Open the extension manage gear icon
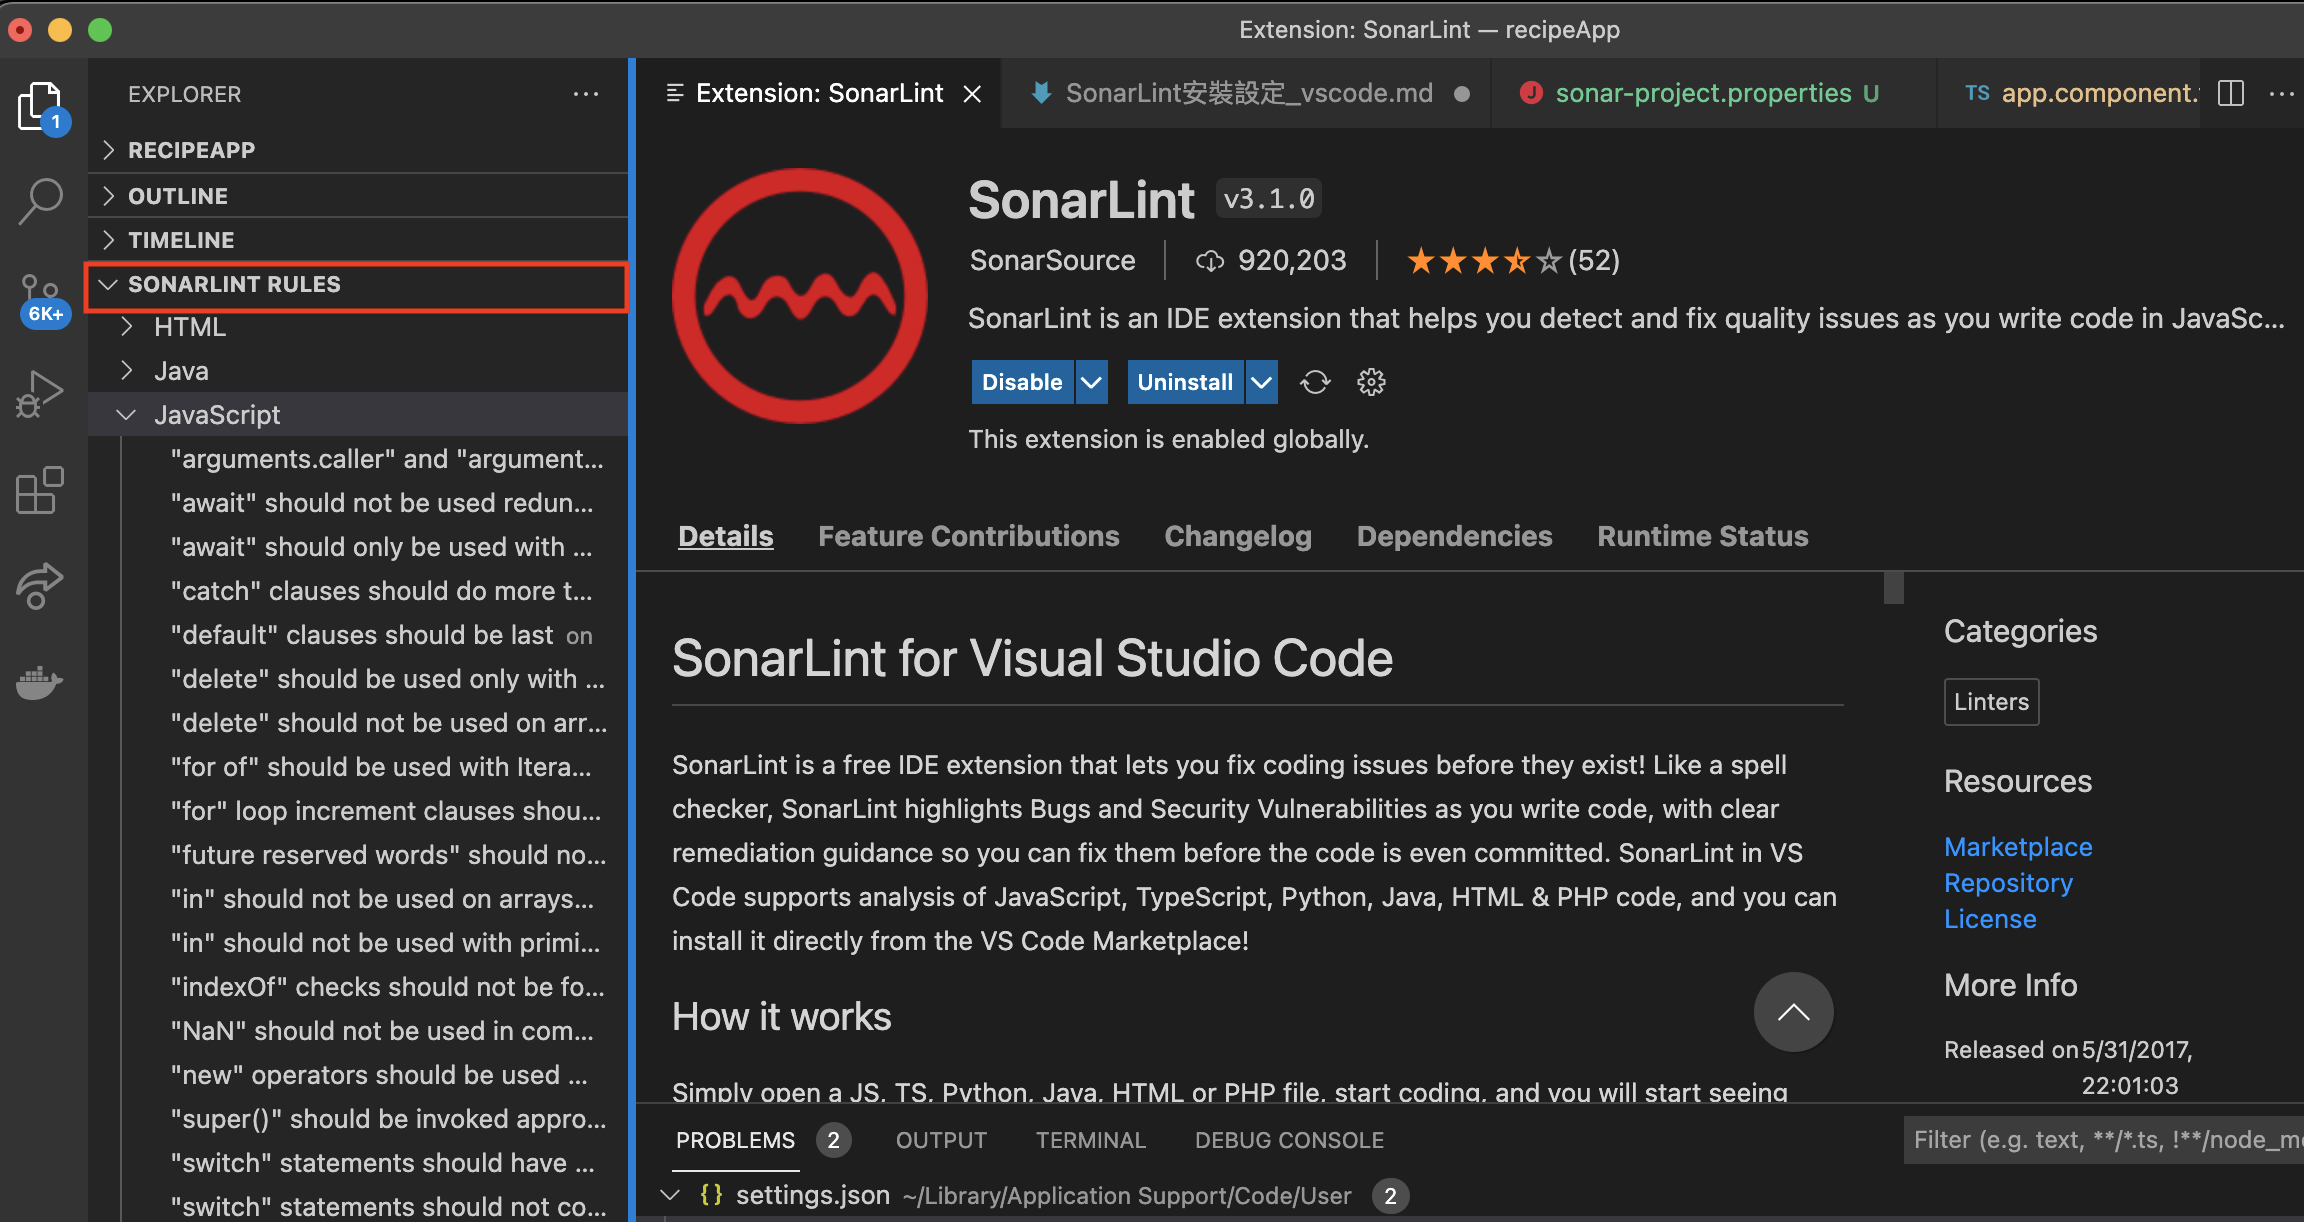 1371,382
